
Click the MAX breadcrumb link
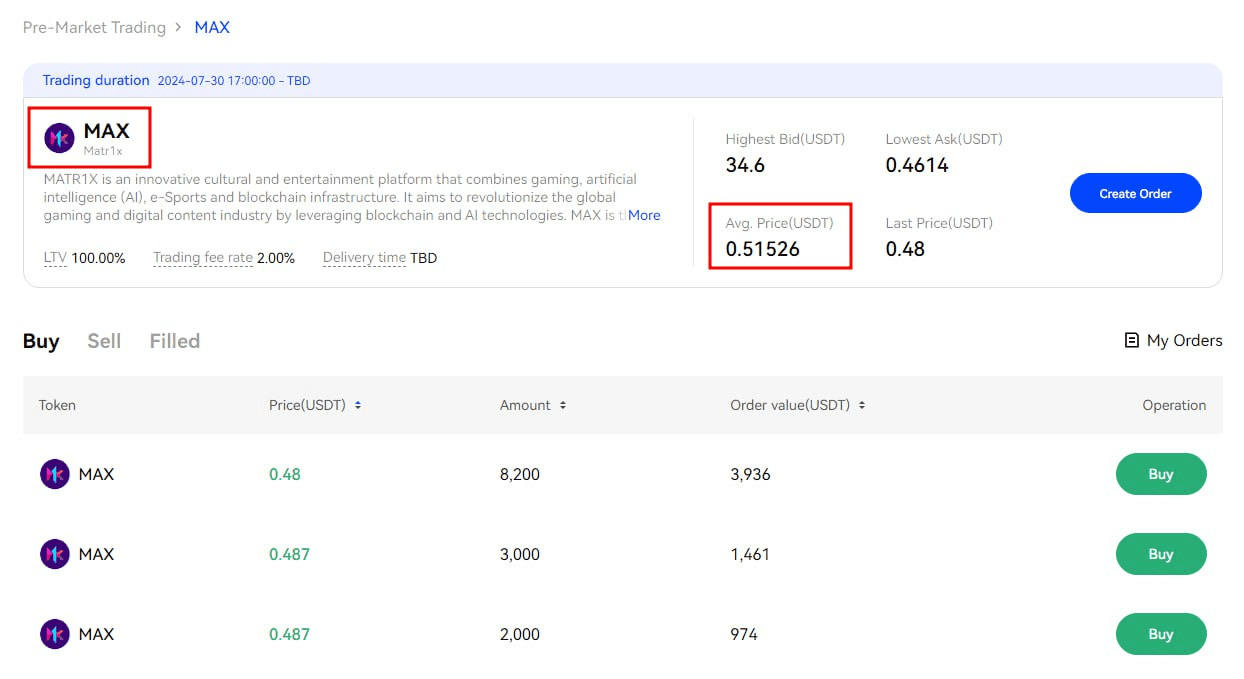pos(212,27)
